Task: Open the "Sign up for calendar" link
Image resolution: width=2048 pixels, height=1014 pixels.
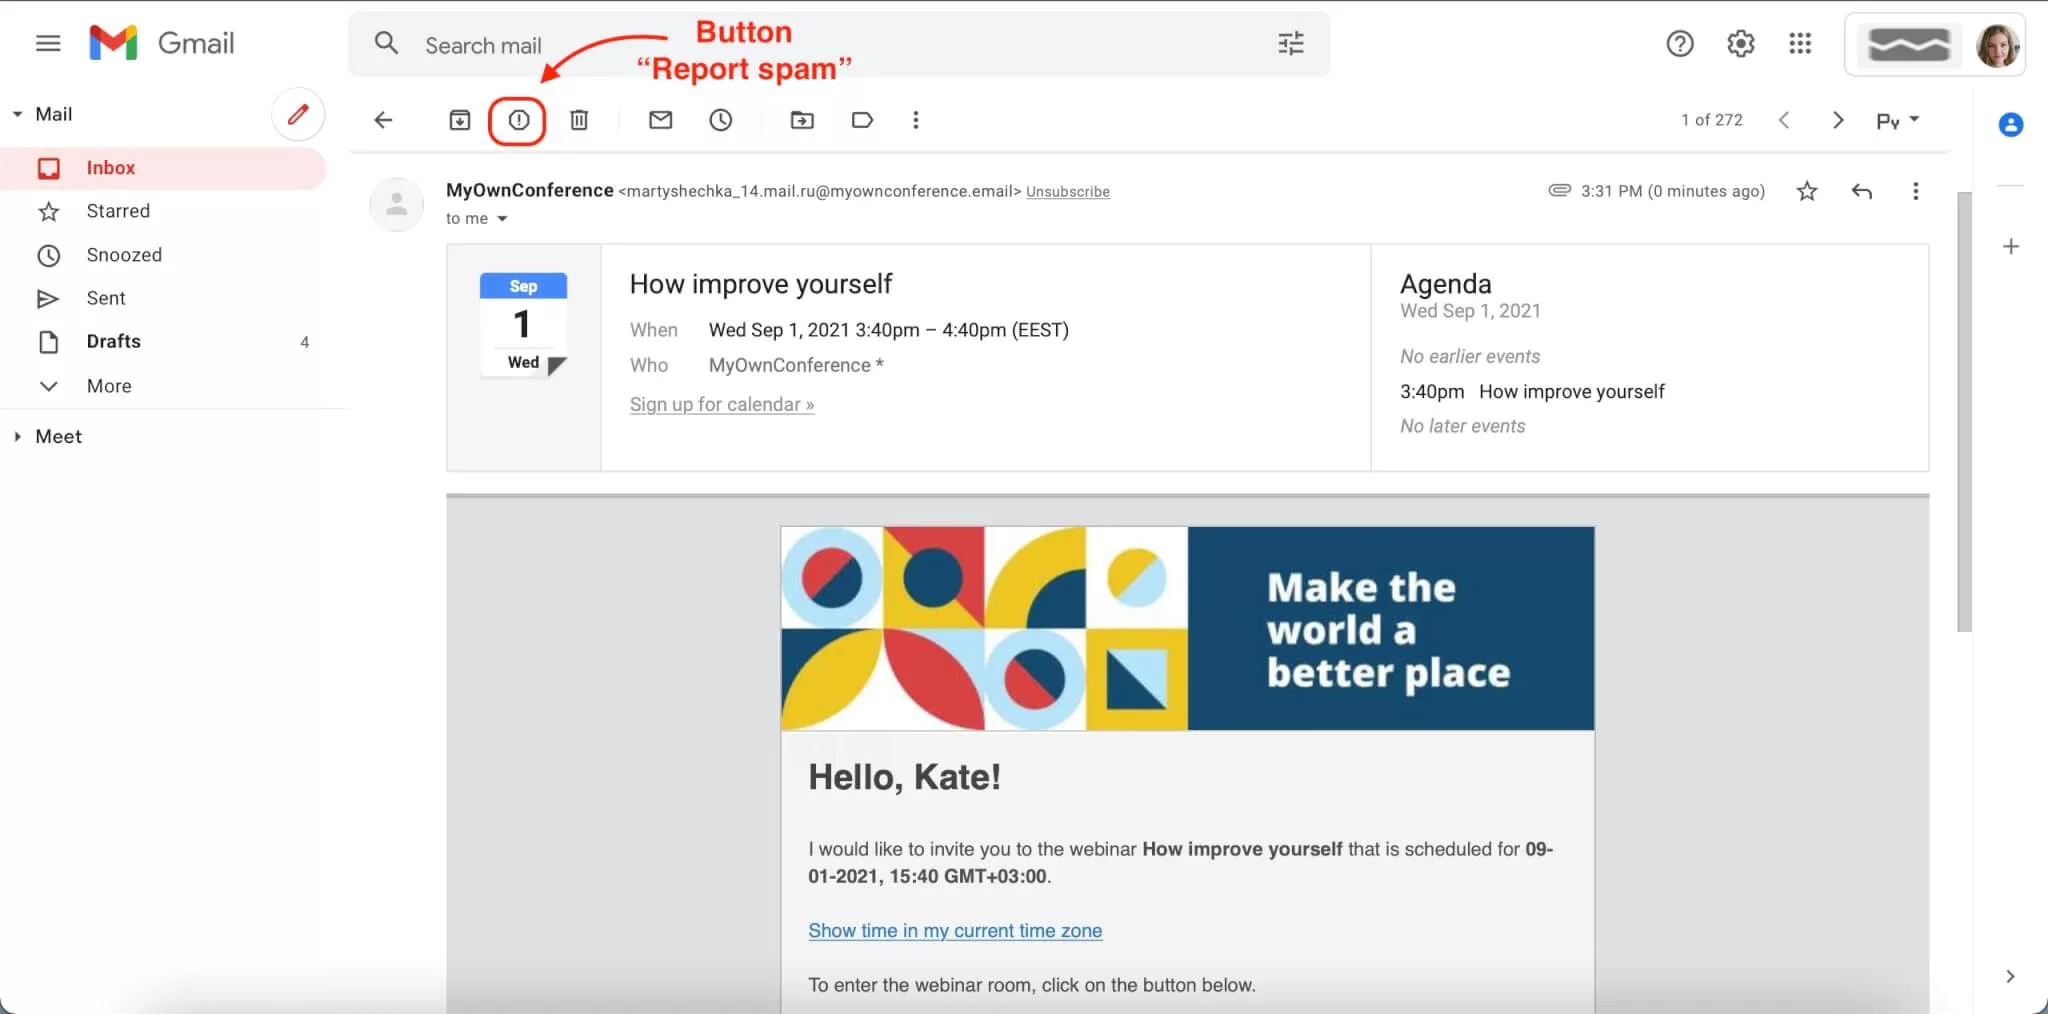Action: coord(722,404)
